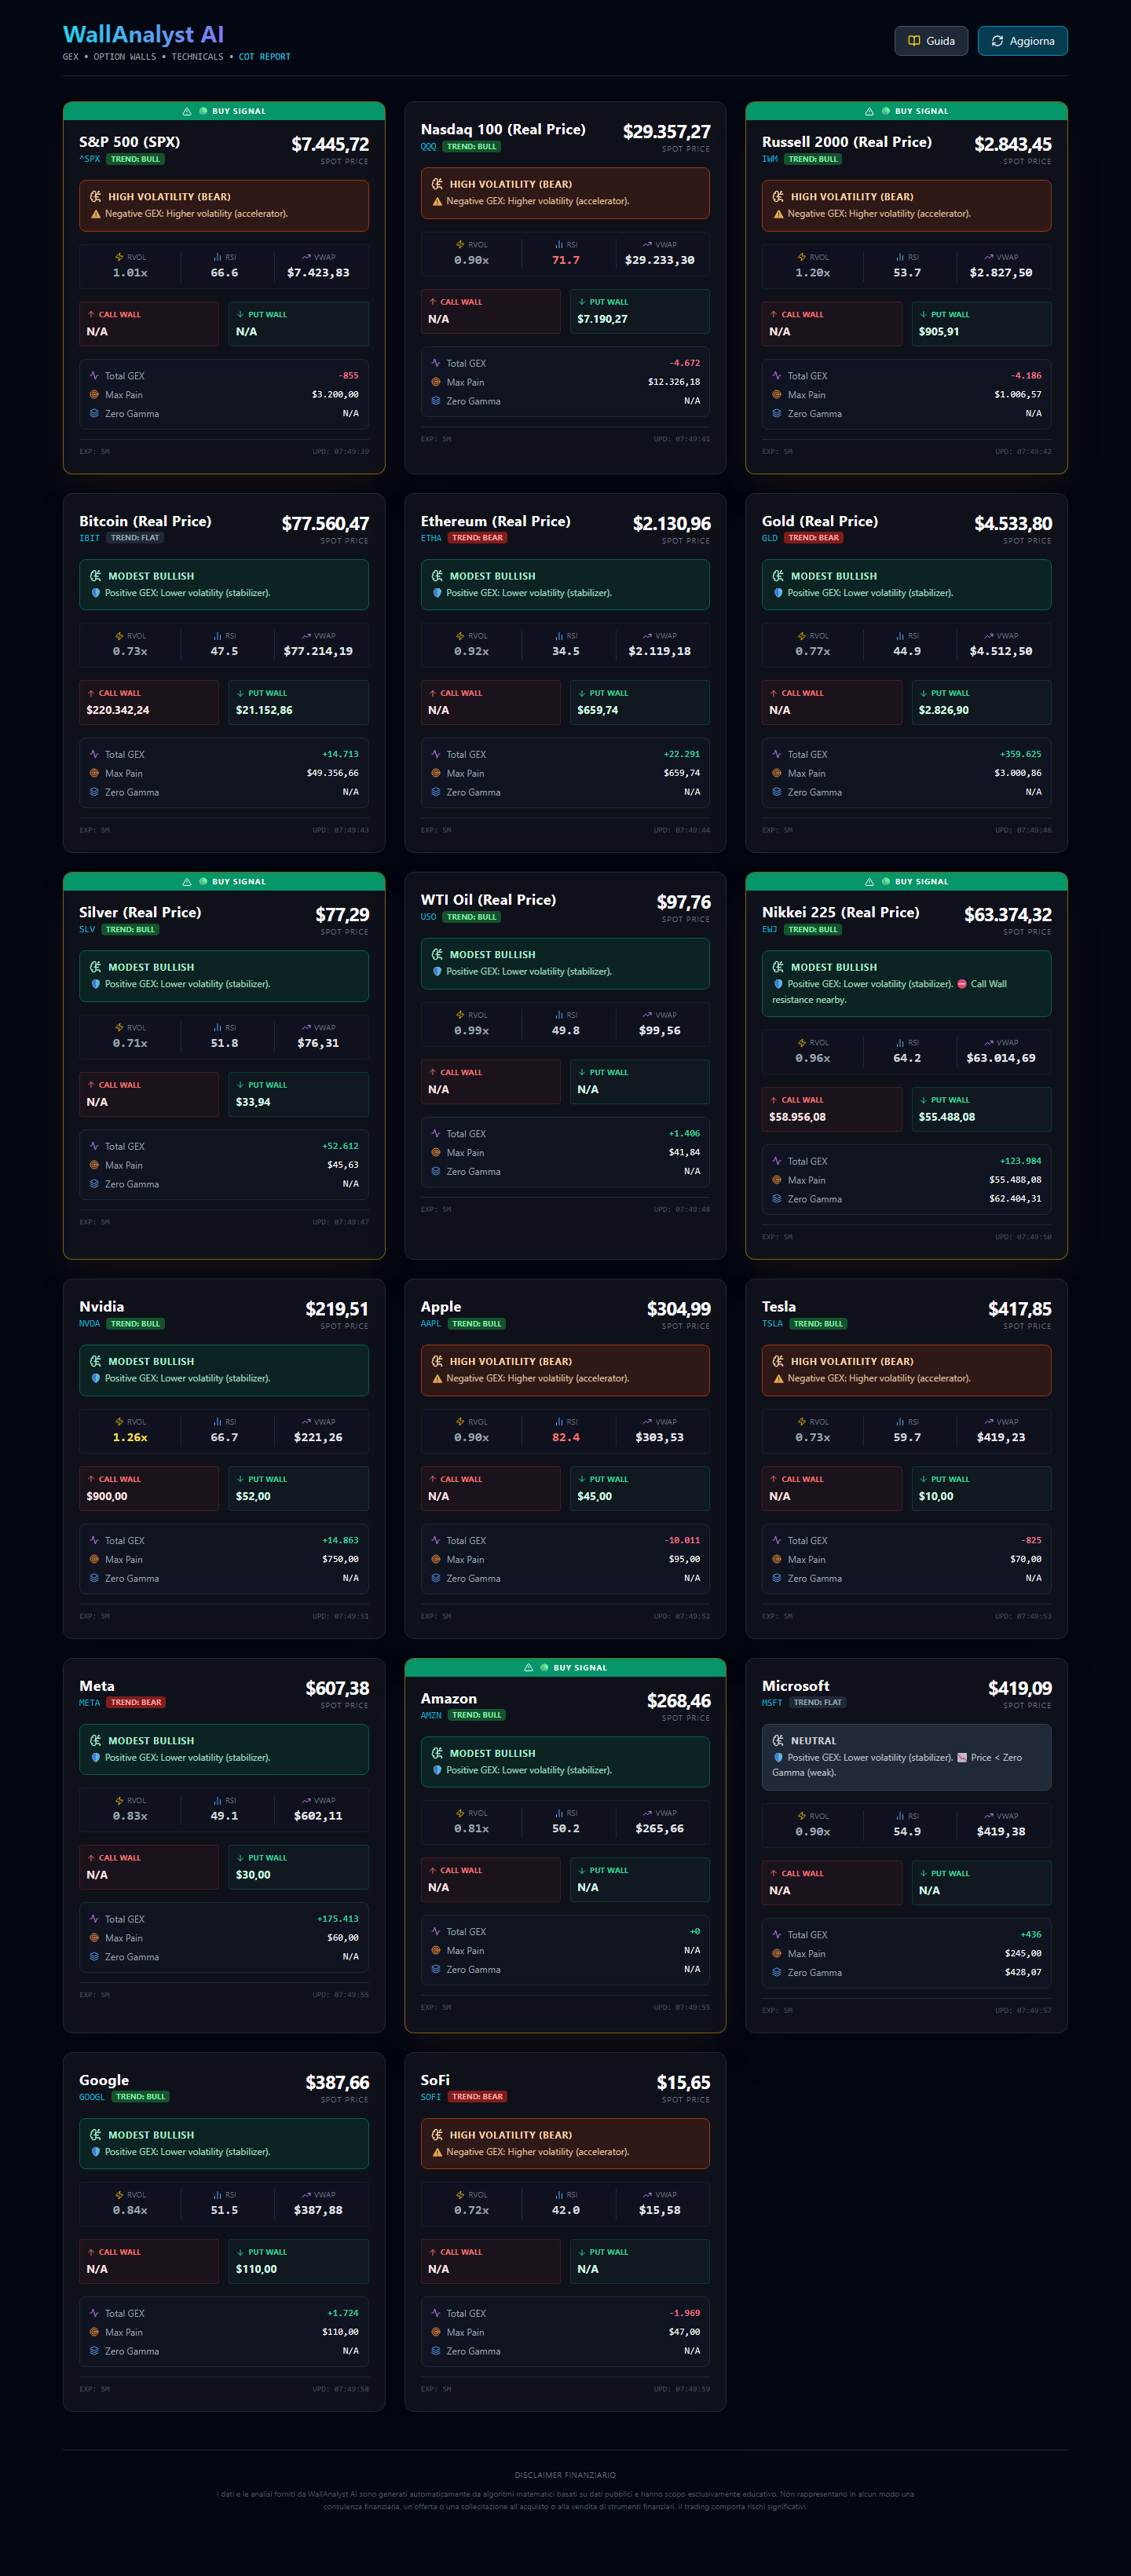
Task: Click the Ethereum Total GEX pulse icon
Action: 436,754
